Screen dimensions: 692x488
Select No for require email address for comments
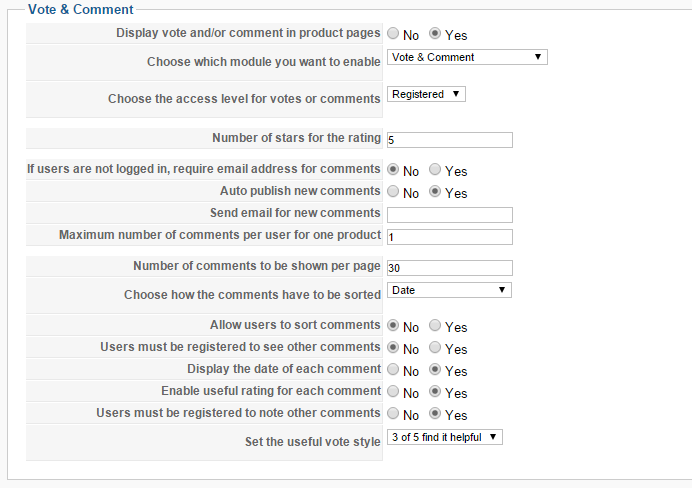pos(393,170)
